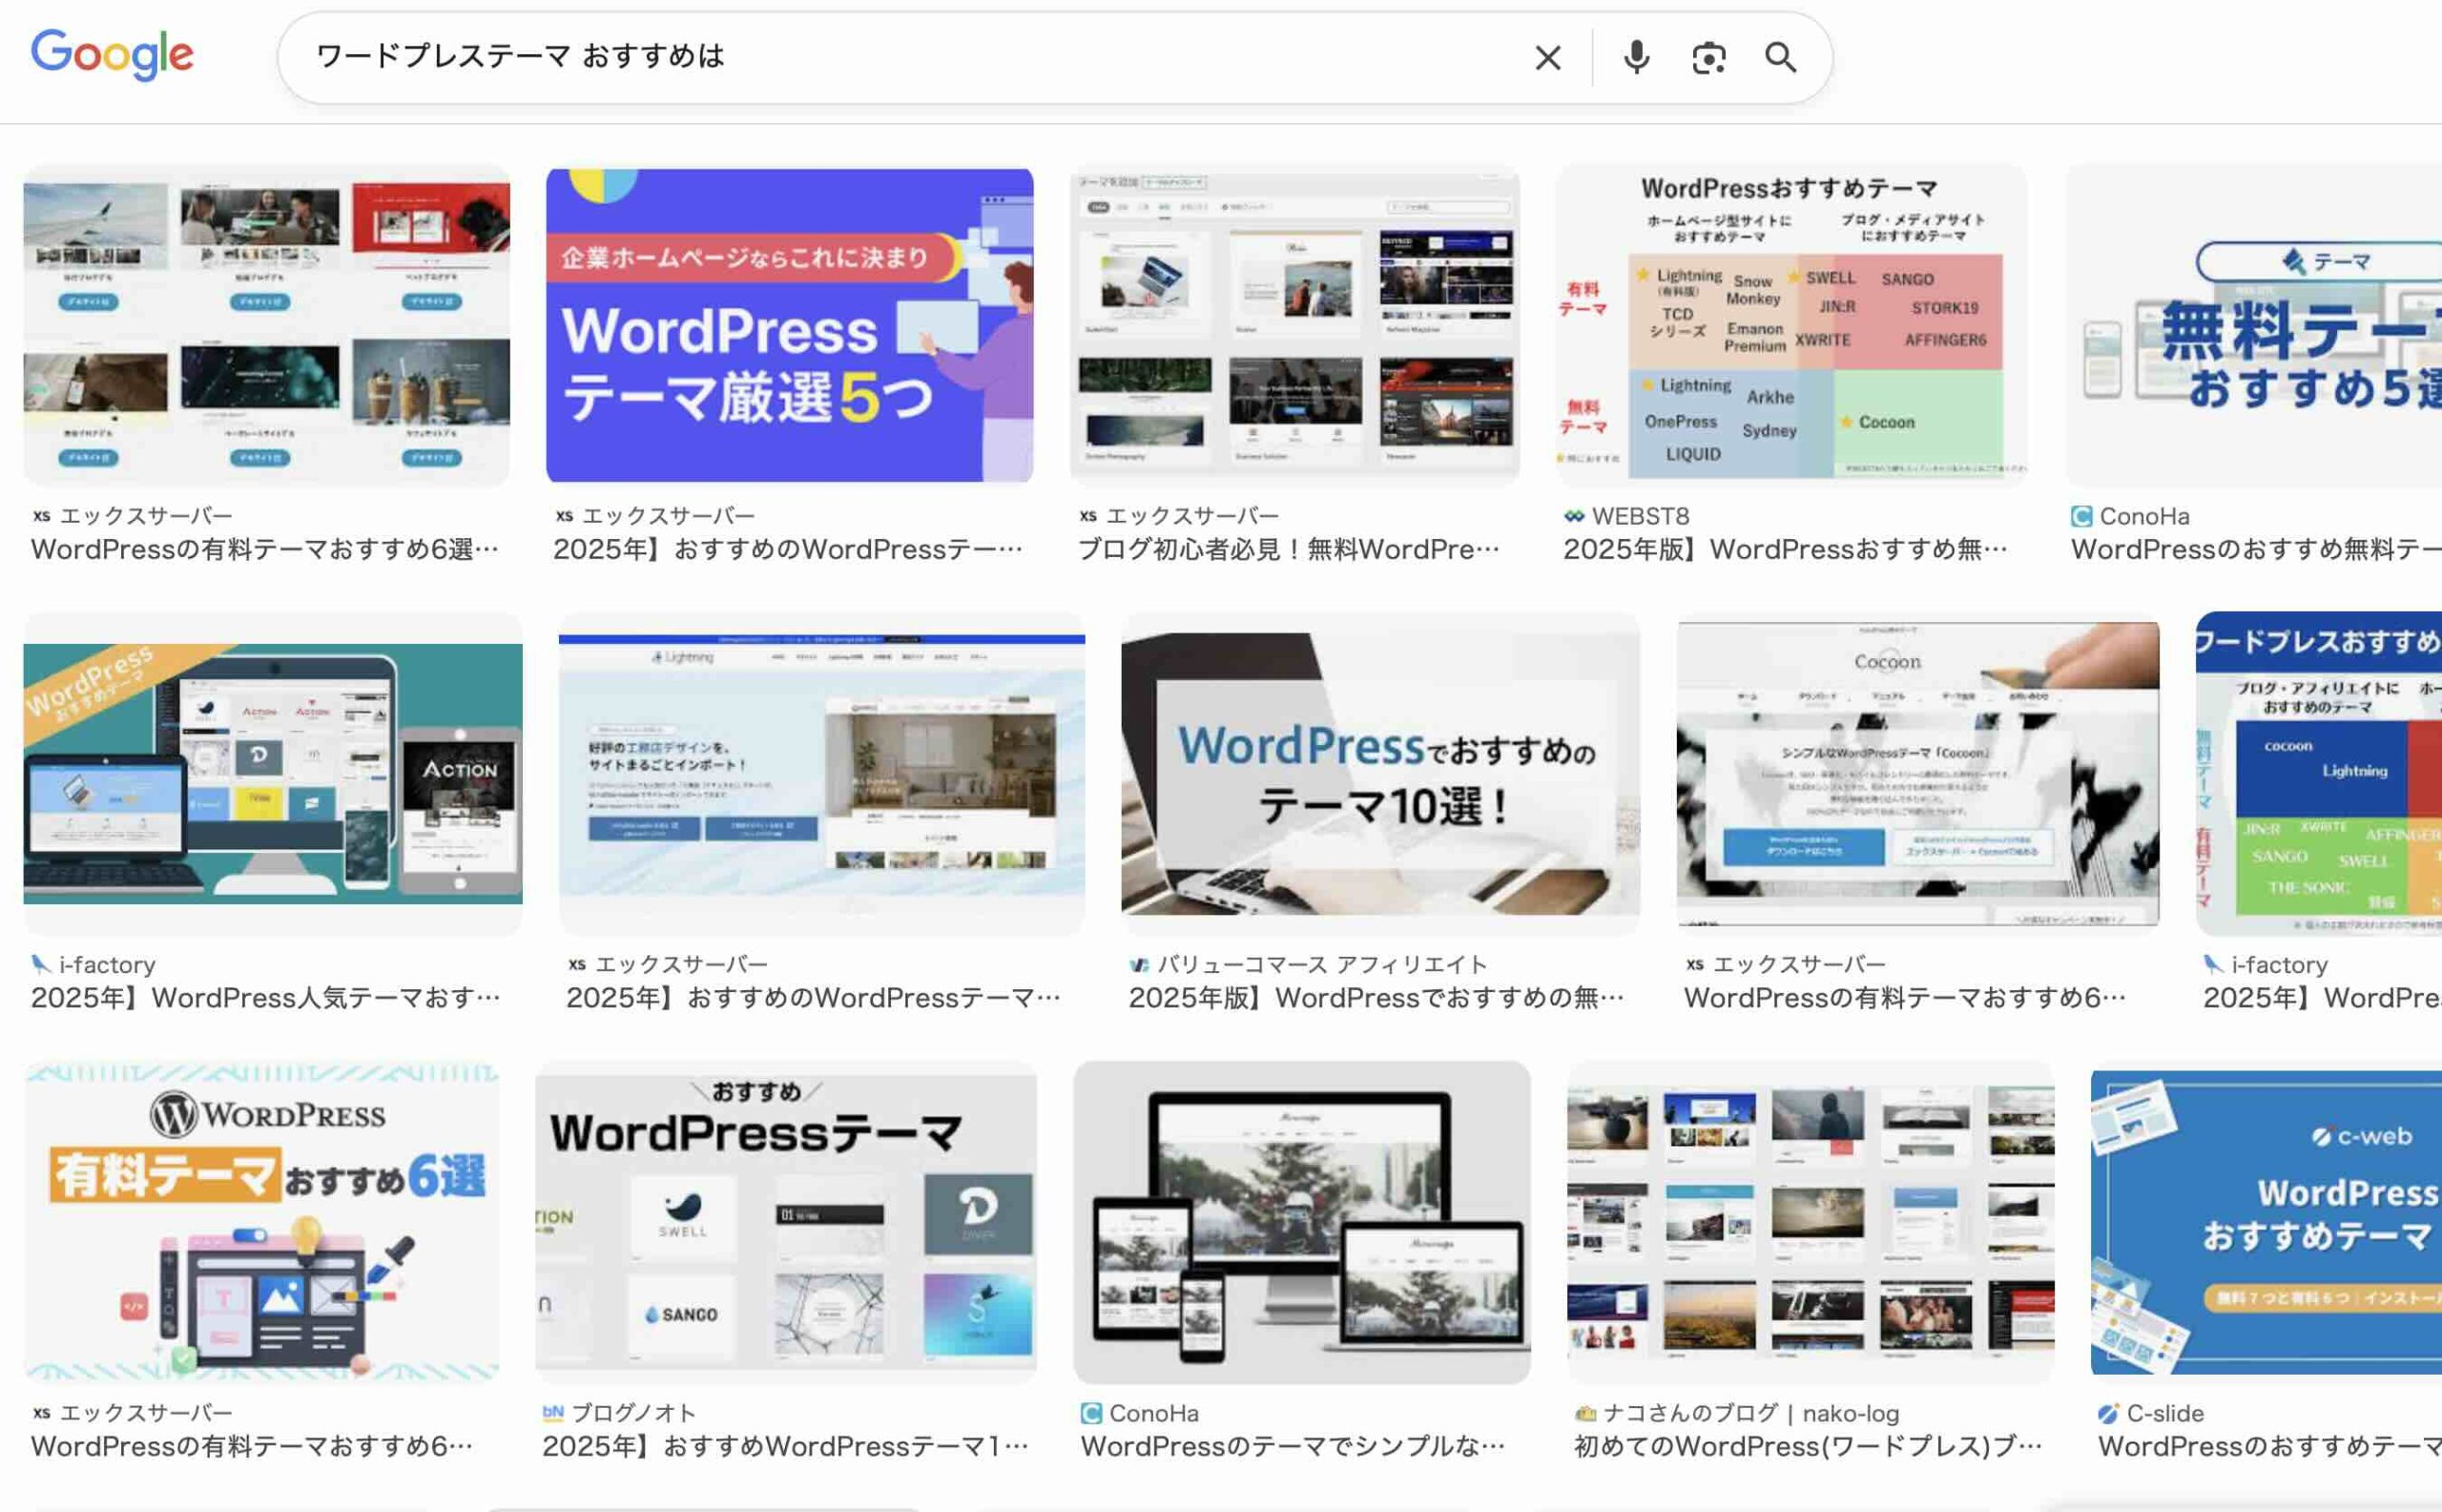Click C-slide favicon in bottom row

pyautogui.click(x=2108, y=1413)
